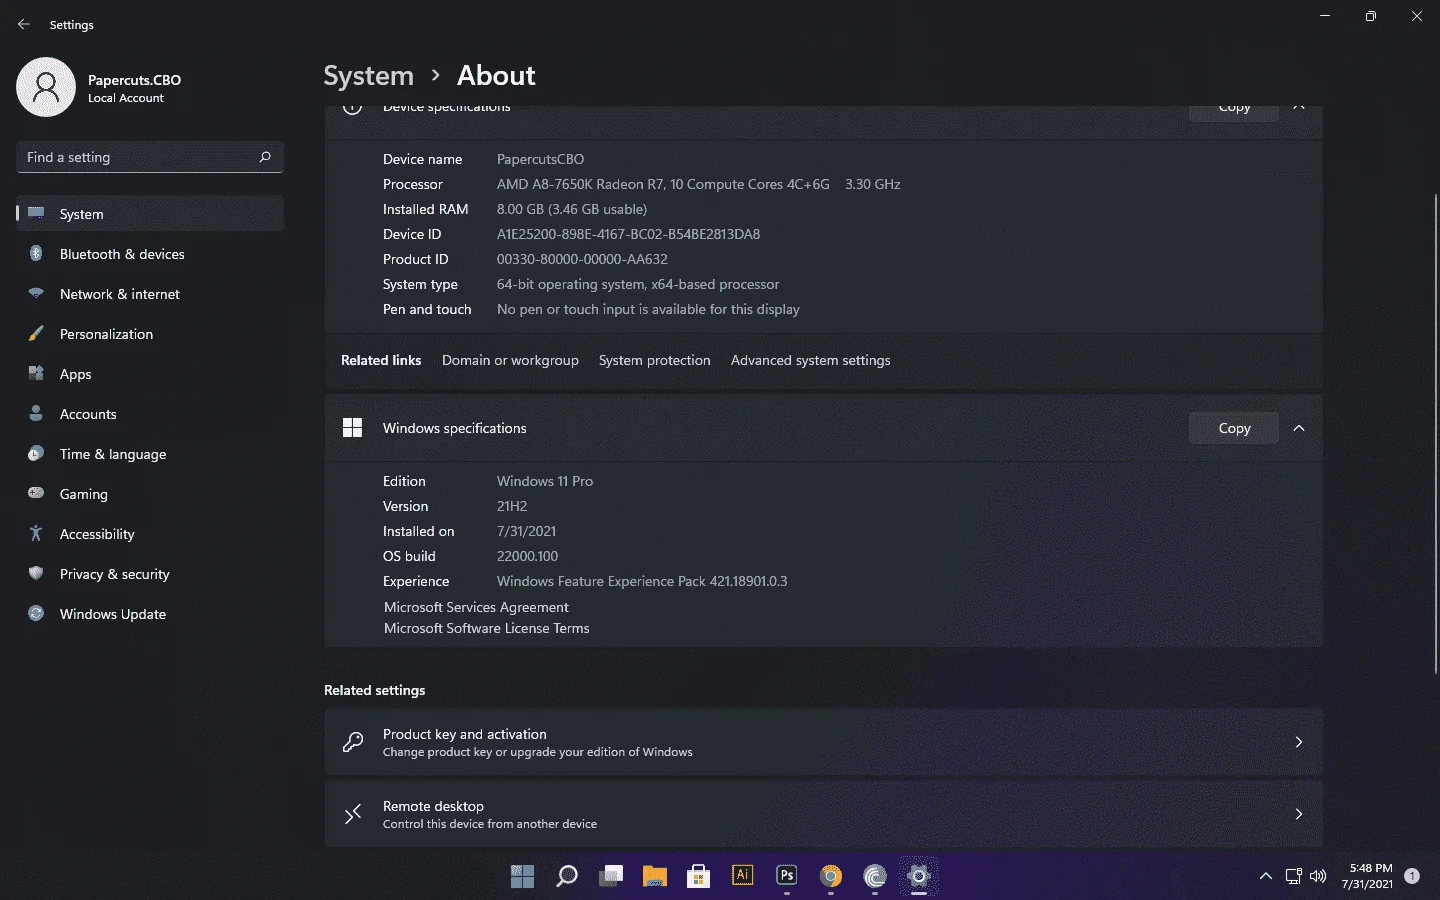Click the vertical scrollbar of the About page
Image resolution: width=1440 pixels, height=900 pixels.
click(x=1436, y=435)
